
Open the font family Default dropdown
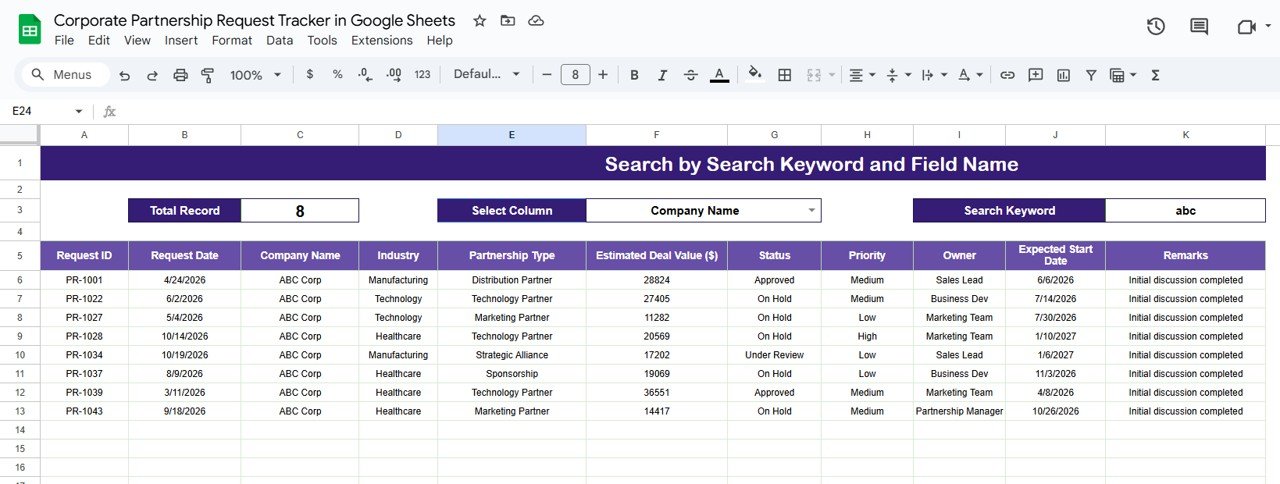pyautogui.click(x=487, y=75)
